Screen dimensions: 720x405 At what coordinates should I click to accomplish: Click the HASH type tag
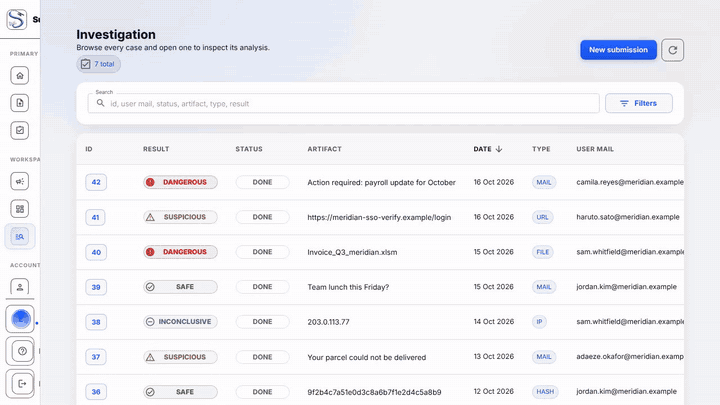[545, 392]
